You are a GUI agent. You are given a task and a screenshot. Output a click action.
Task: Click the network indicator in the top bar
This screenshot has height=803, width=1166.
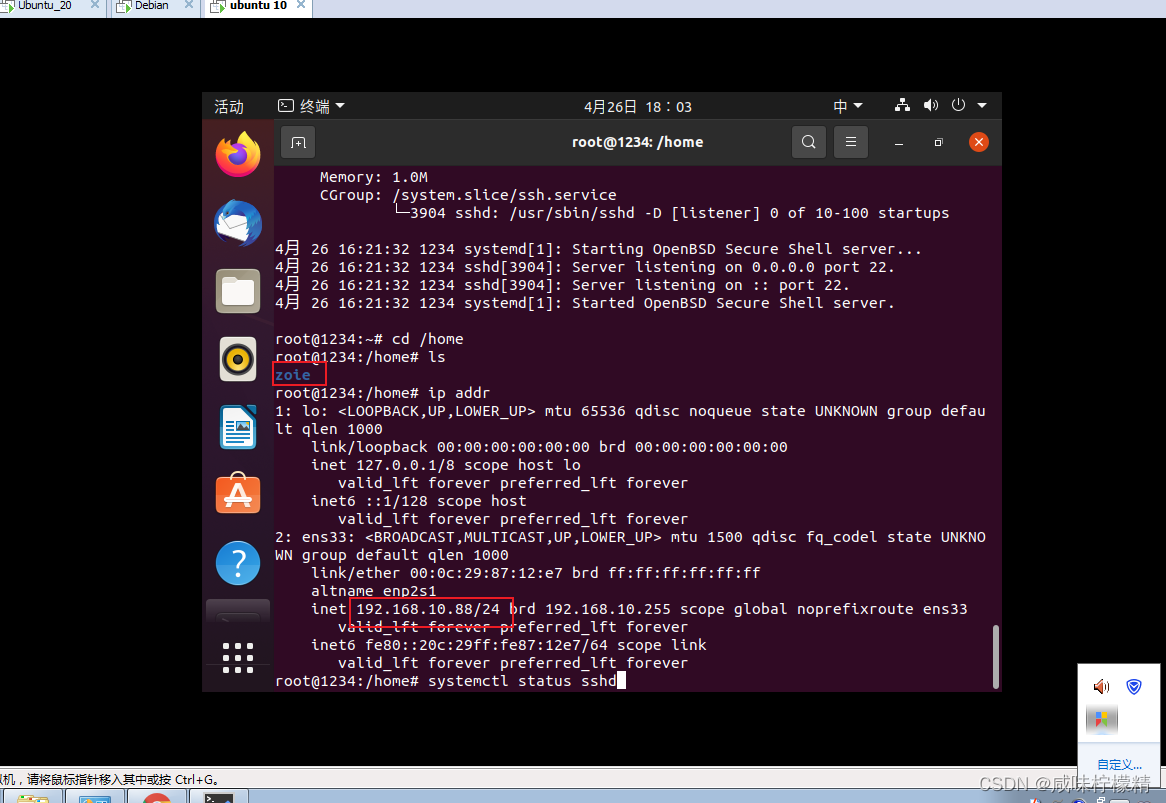tap(901, 104)
